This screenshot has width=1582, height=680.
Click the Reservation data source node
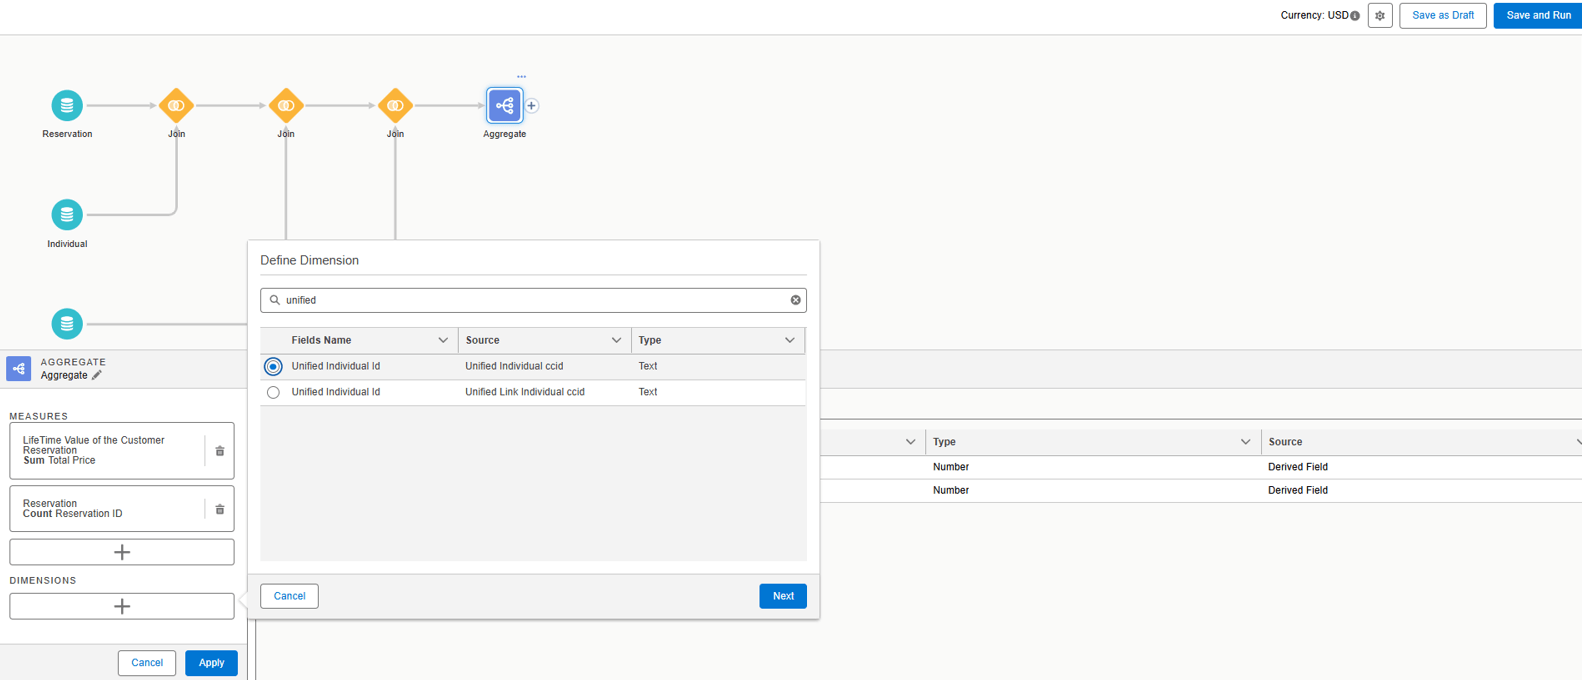point(67,105)
